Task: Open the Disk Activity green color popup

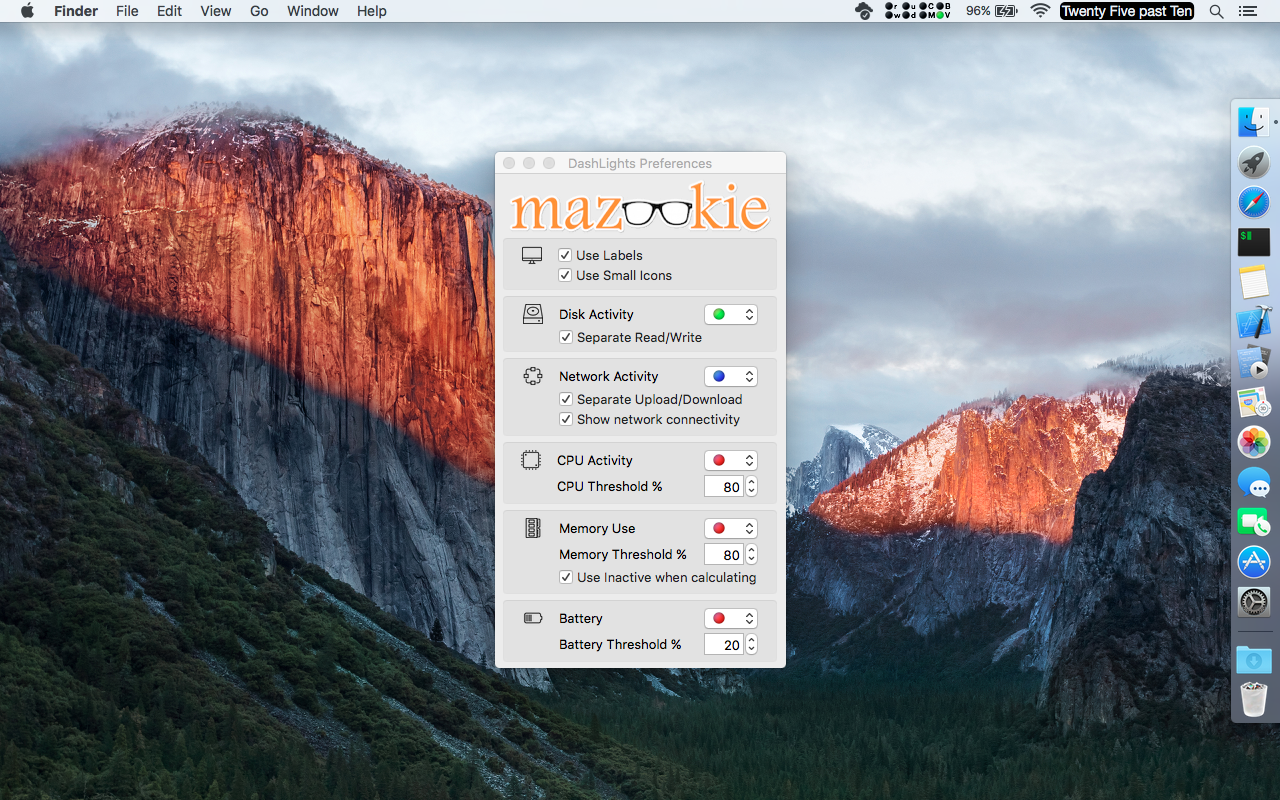Action: tap(731, 314)
